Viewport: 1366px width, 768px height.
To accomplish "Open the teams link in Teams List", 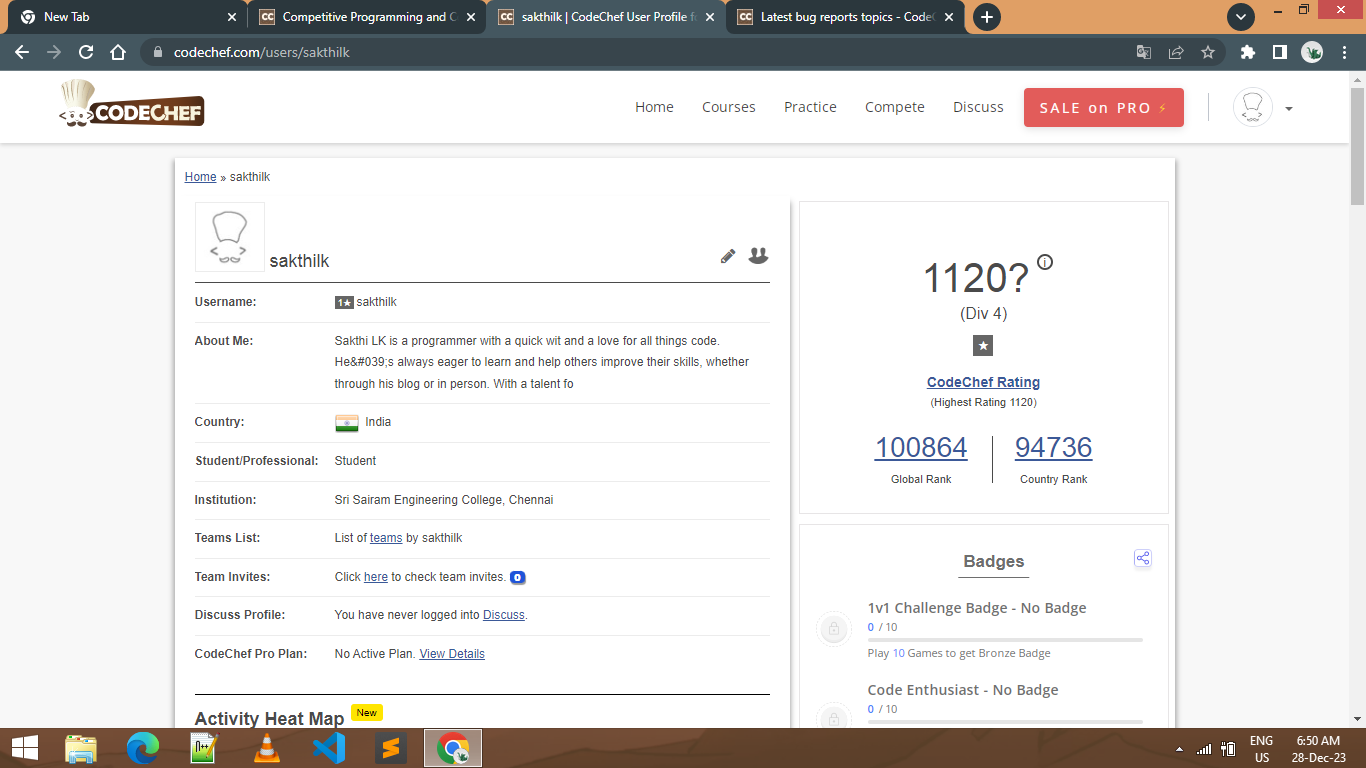I will click(x=386, y=538).
